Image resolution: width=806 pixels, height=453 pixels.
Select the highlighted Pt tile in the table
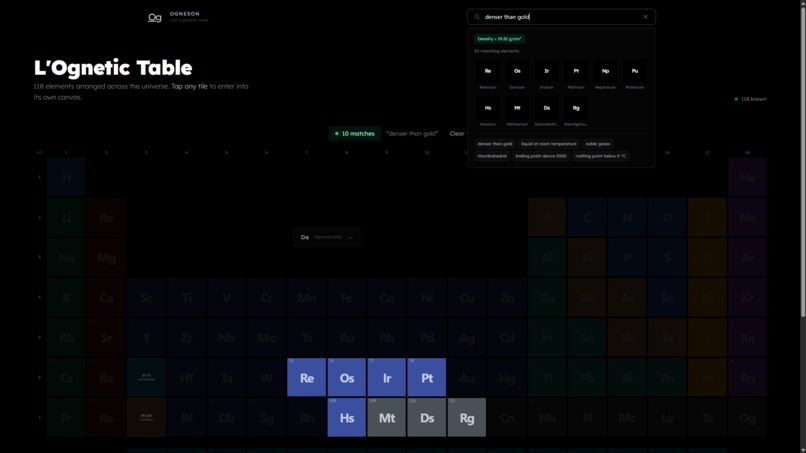coord(427,377)
